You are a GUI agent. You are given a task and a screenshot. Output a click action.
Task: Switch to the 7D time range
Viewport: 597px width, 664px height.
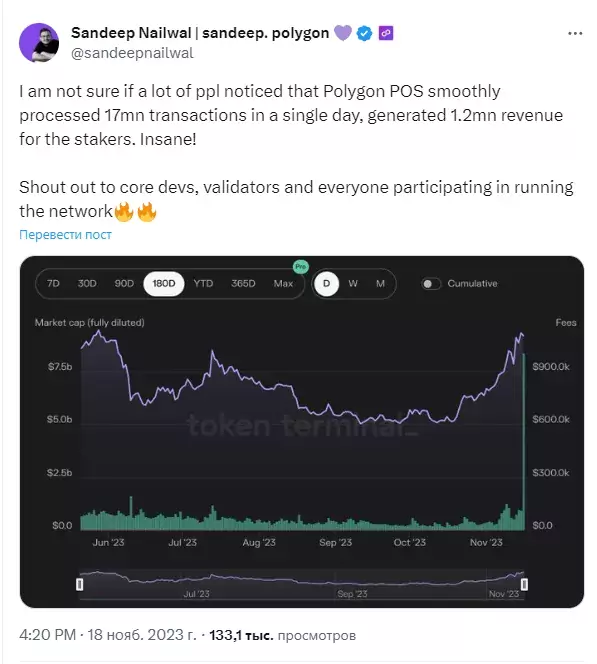coord(53,283)
